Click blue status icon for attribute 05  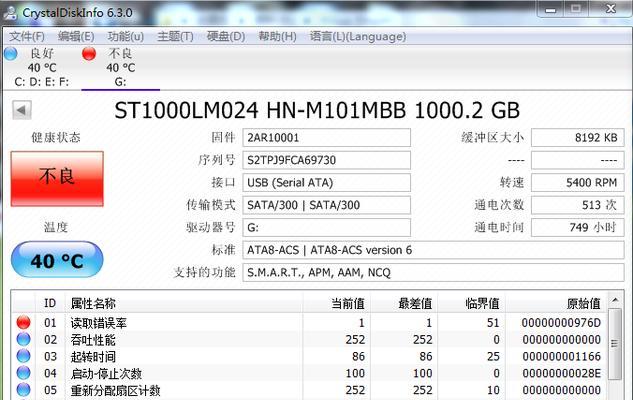(x=23, y=390)
